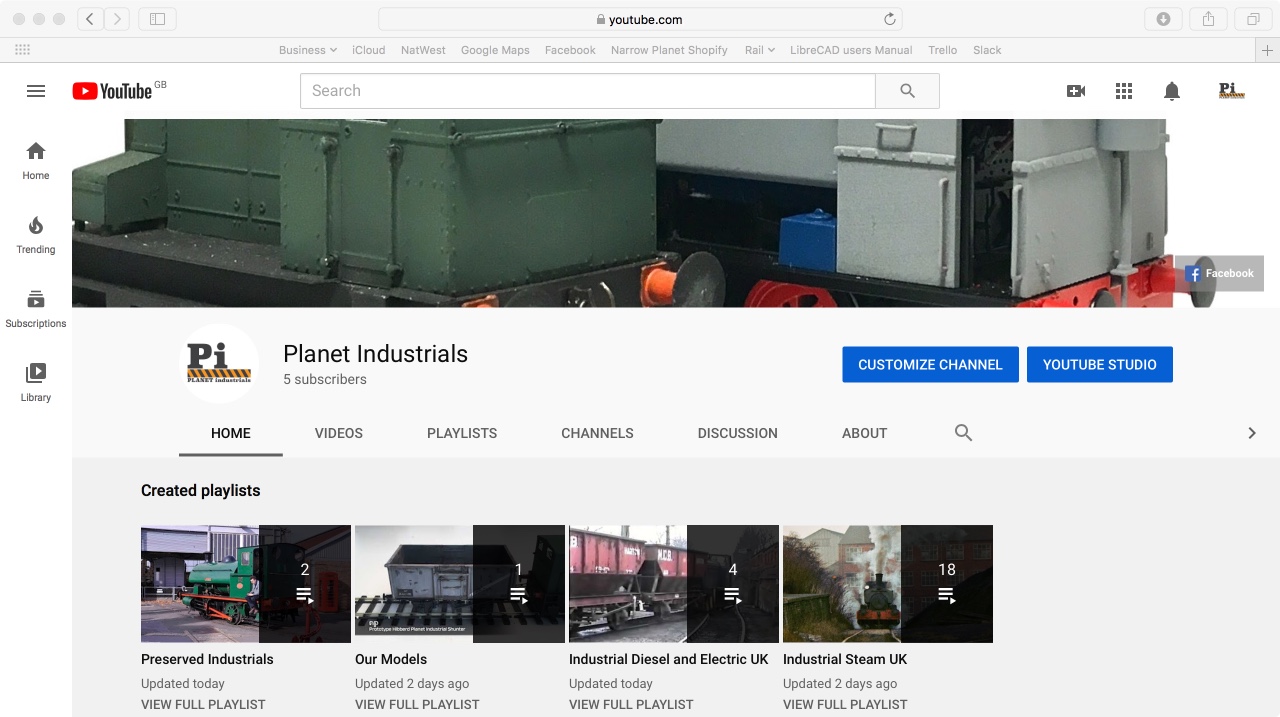1280x717 pixels.
Task: Expand the Business bookmarks folder
Action: pyautogui.click(x=308, y=50)
